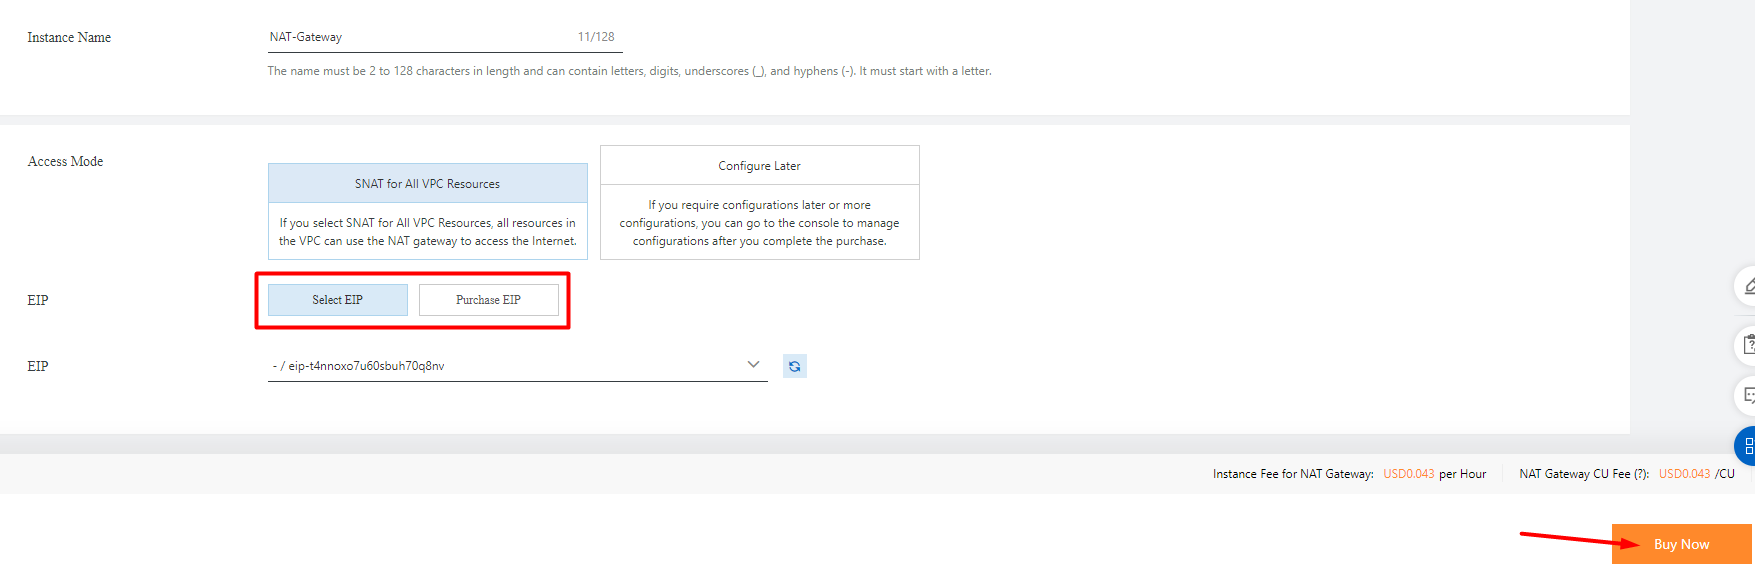The width and height of the screenshot is (1755, 583).
Task: Choose SNAT for All VPC Resources mode
Action: (427, 184)
